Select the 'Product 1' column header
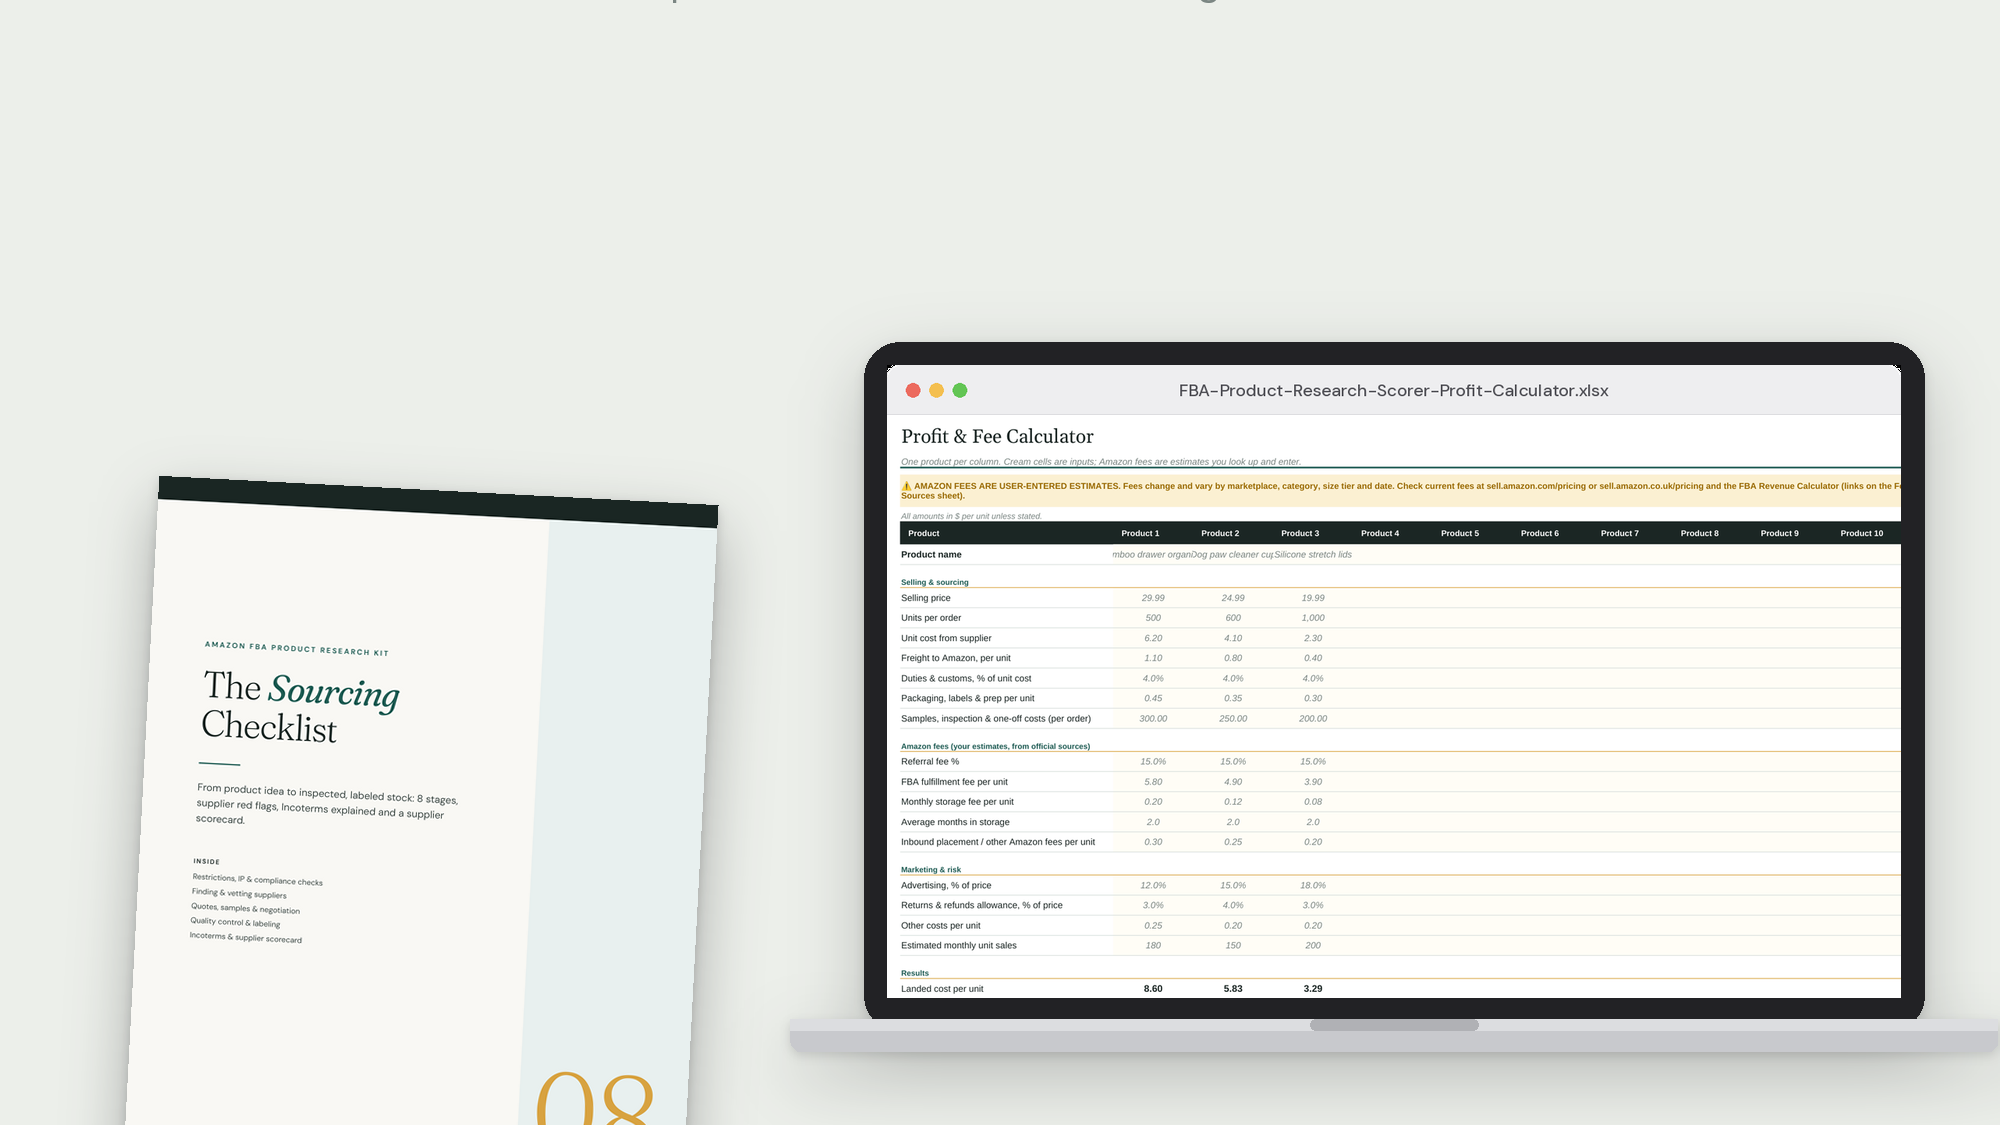Screen dimensions: 2000x1125 pyautogui.click(x=1140, y=534)
